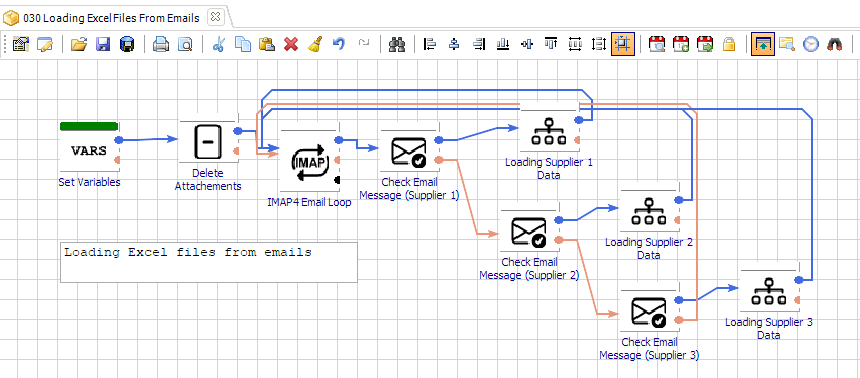The width and height of the screenshot is (860, 378).
Task: Click the 'IMAP4 Email Loop' label
Action: coord(310,202)
